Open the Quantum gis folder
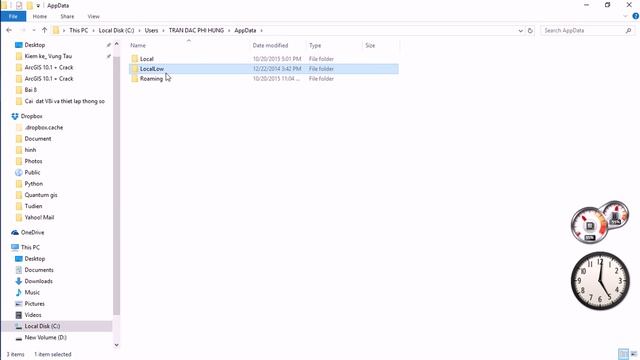The width and height of the screenshot is (640, 360). pos(41,195)
